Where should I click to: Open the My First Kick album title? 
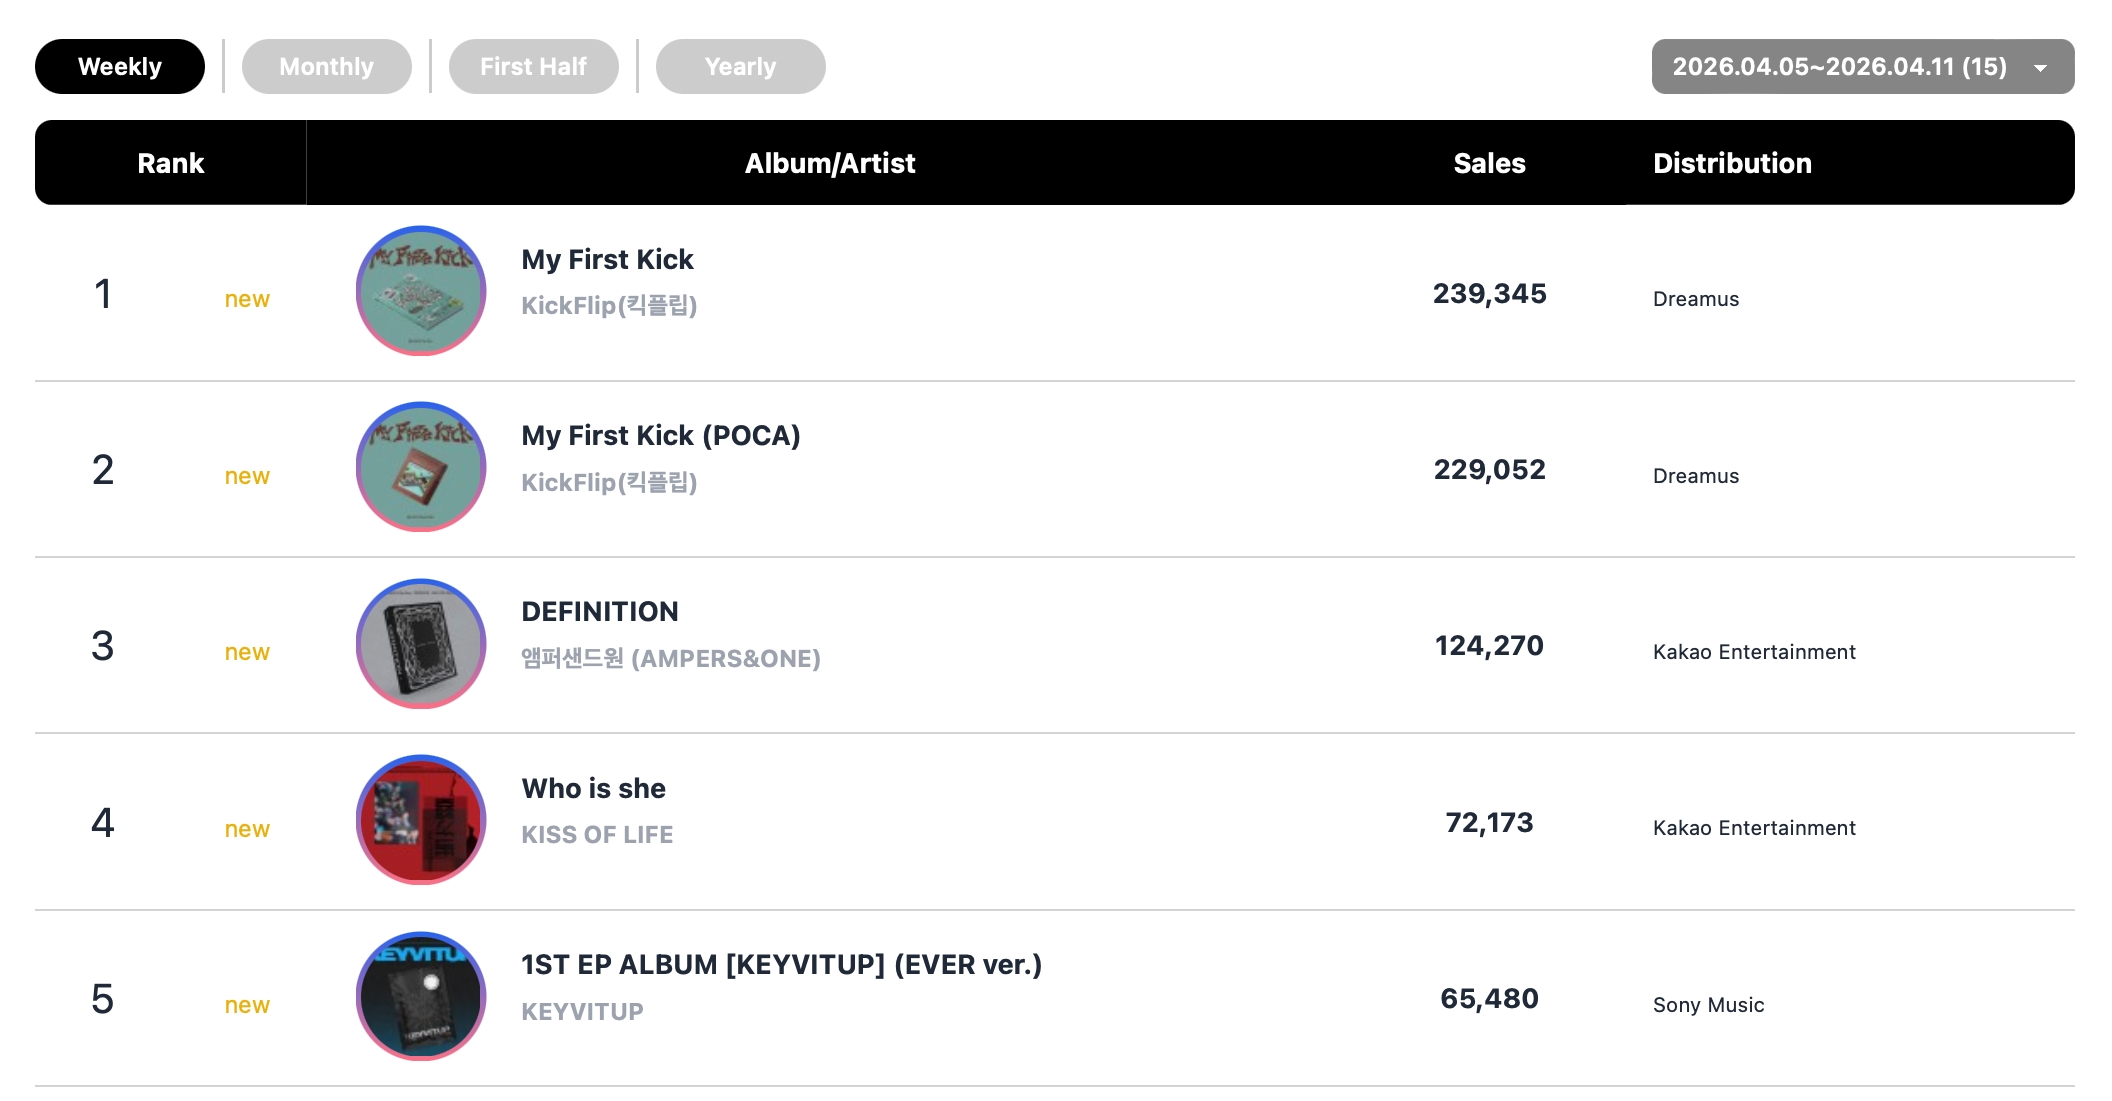(607, 260)
